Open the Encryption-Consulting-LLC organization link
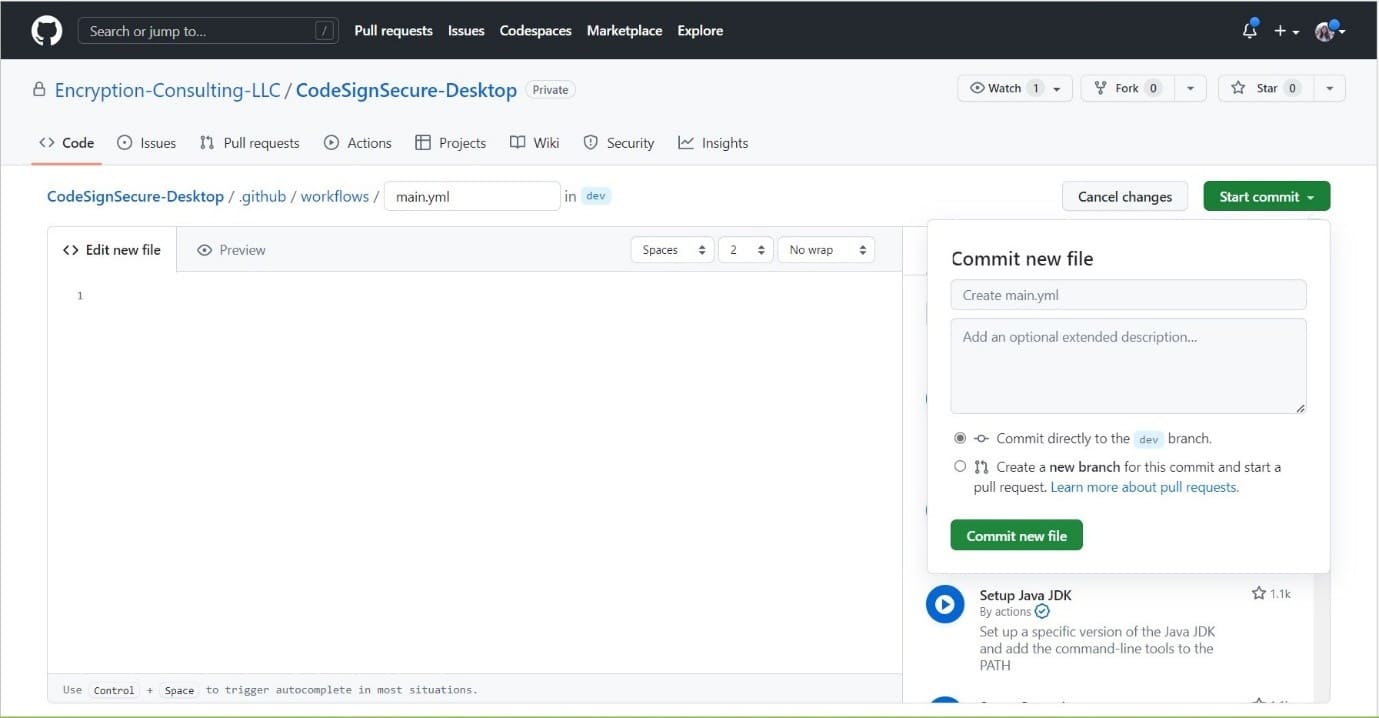 pos(168,90)
